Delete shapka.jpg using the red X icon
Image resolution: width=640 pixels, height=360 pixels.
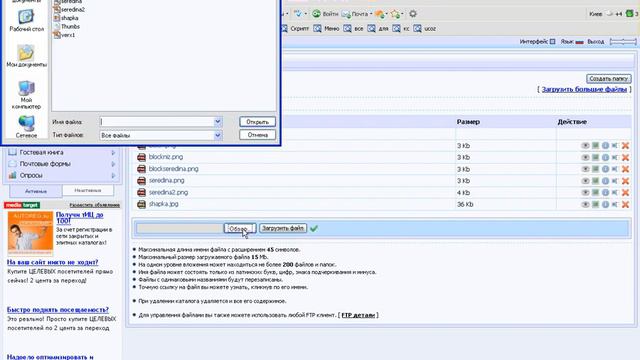(625, 204)
